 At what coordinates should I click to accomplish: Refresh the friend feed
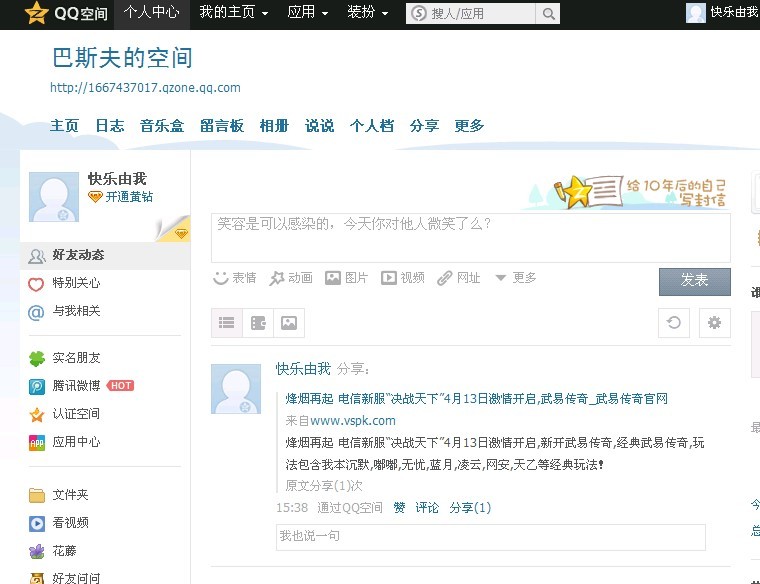coord(674,323)
